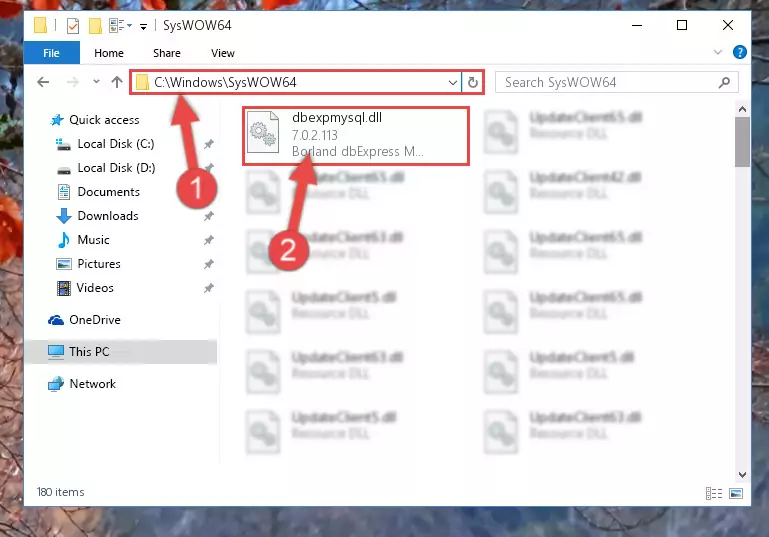Click the scrollbar up arrow
The image size is (769, 537).
[742, 109]
